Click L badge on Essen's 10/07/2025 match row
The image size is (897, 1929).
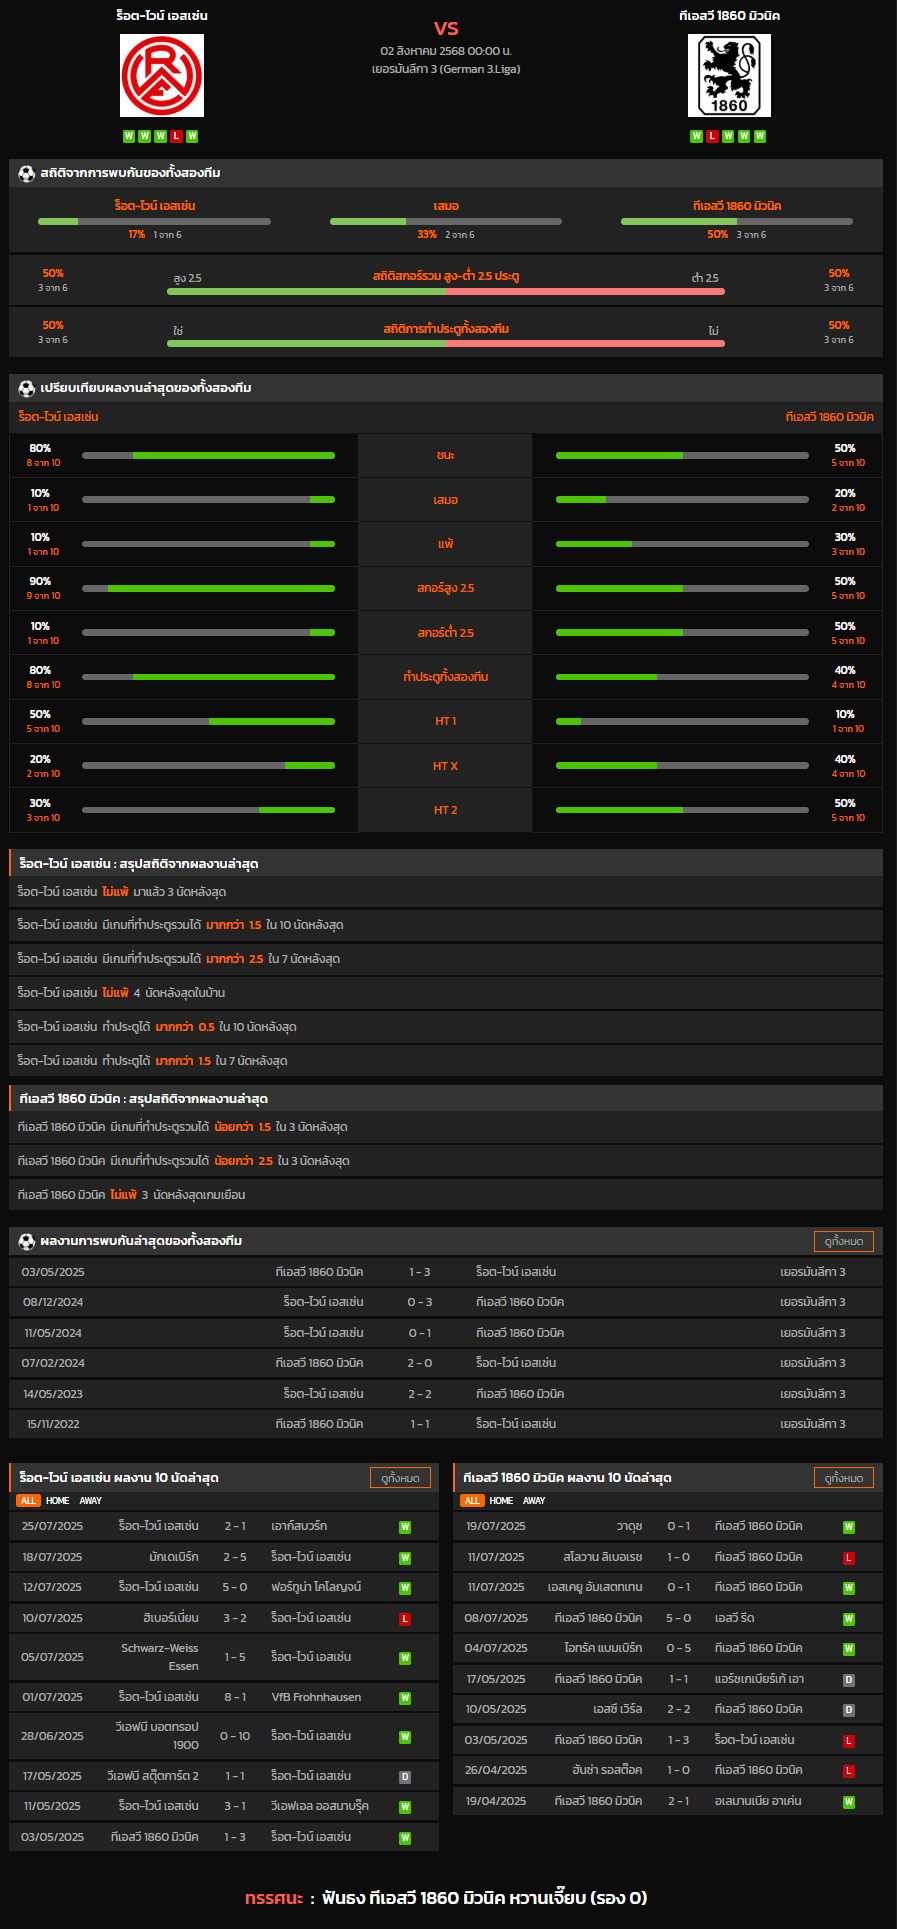pyautogui.click(x=405, y=1619)
